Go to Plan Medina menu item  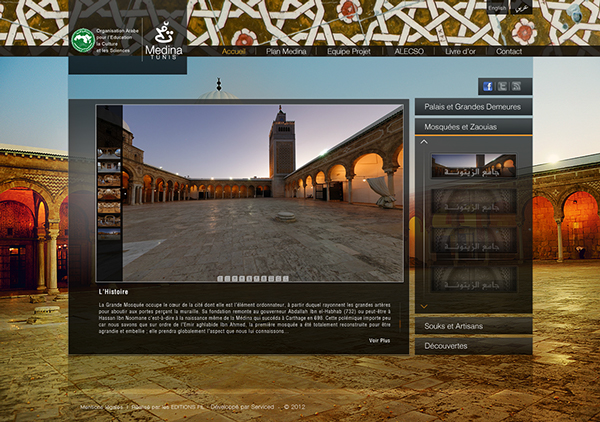pos(286,51)
